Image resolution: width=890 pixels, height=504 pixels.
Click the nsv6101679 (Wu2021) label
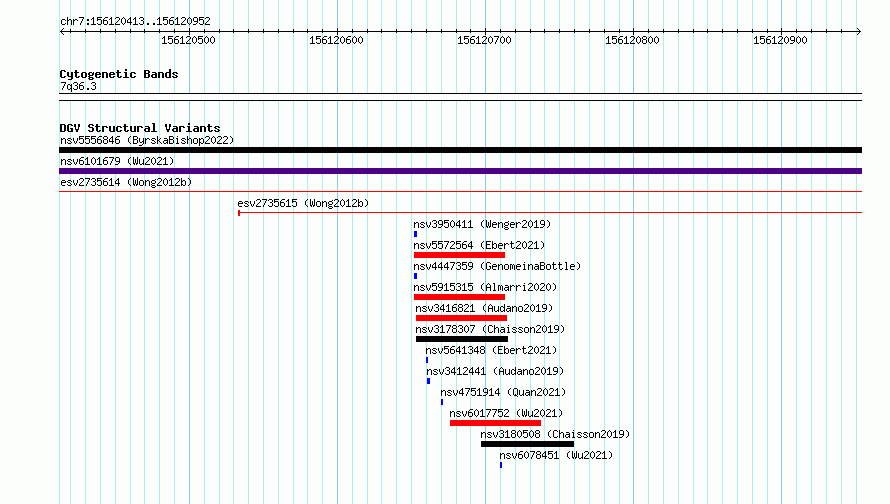(x=117, y=161)
